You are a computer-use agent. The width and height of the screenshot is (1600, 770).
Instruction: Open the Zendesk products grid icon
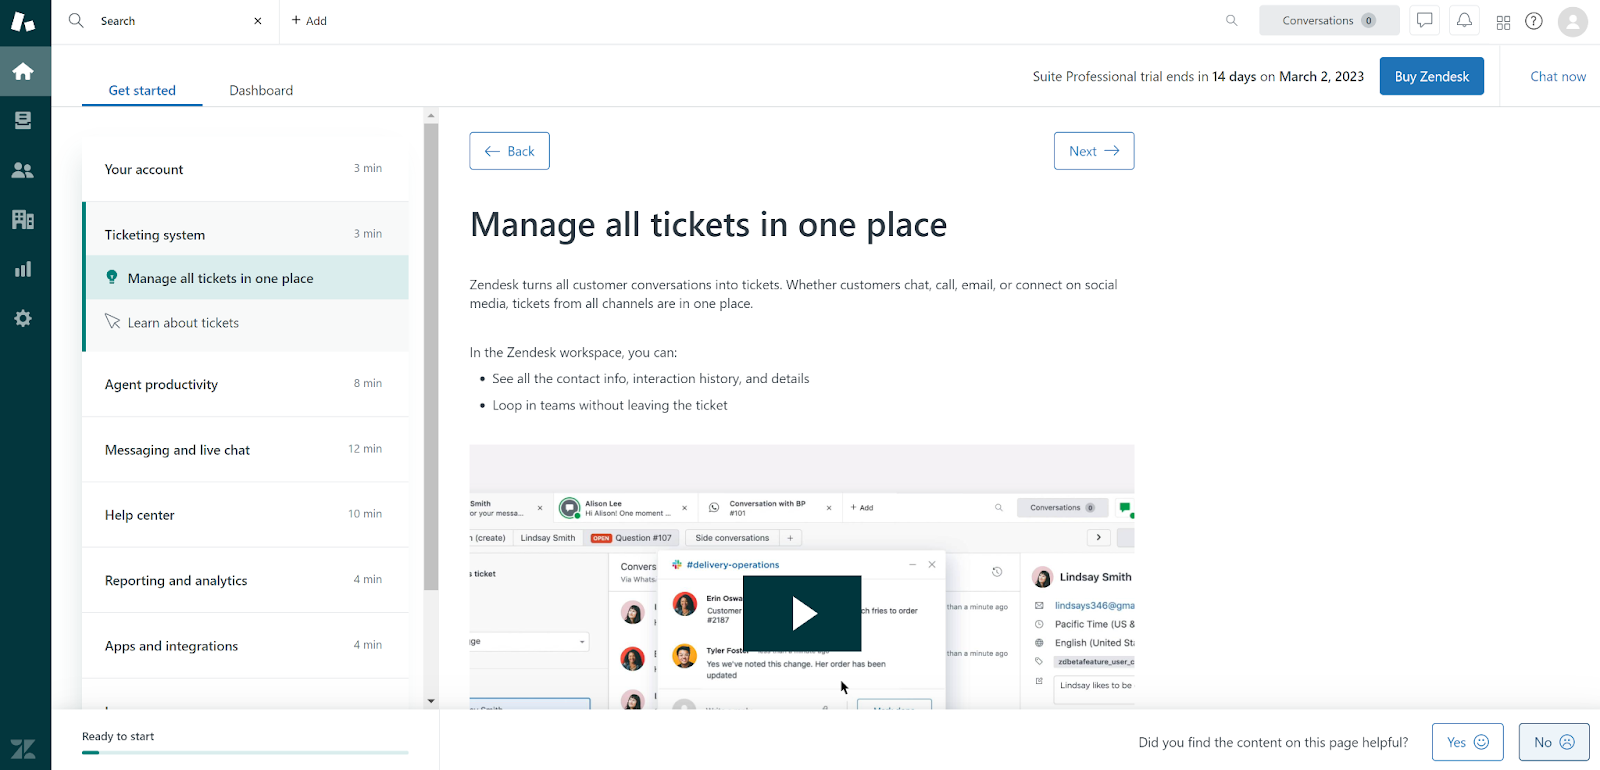1503,22
